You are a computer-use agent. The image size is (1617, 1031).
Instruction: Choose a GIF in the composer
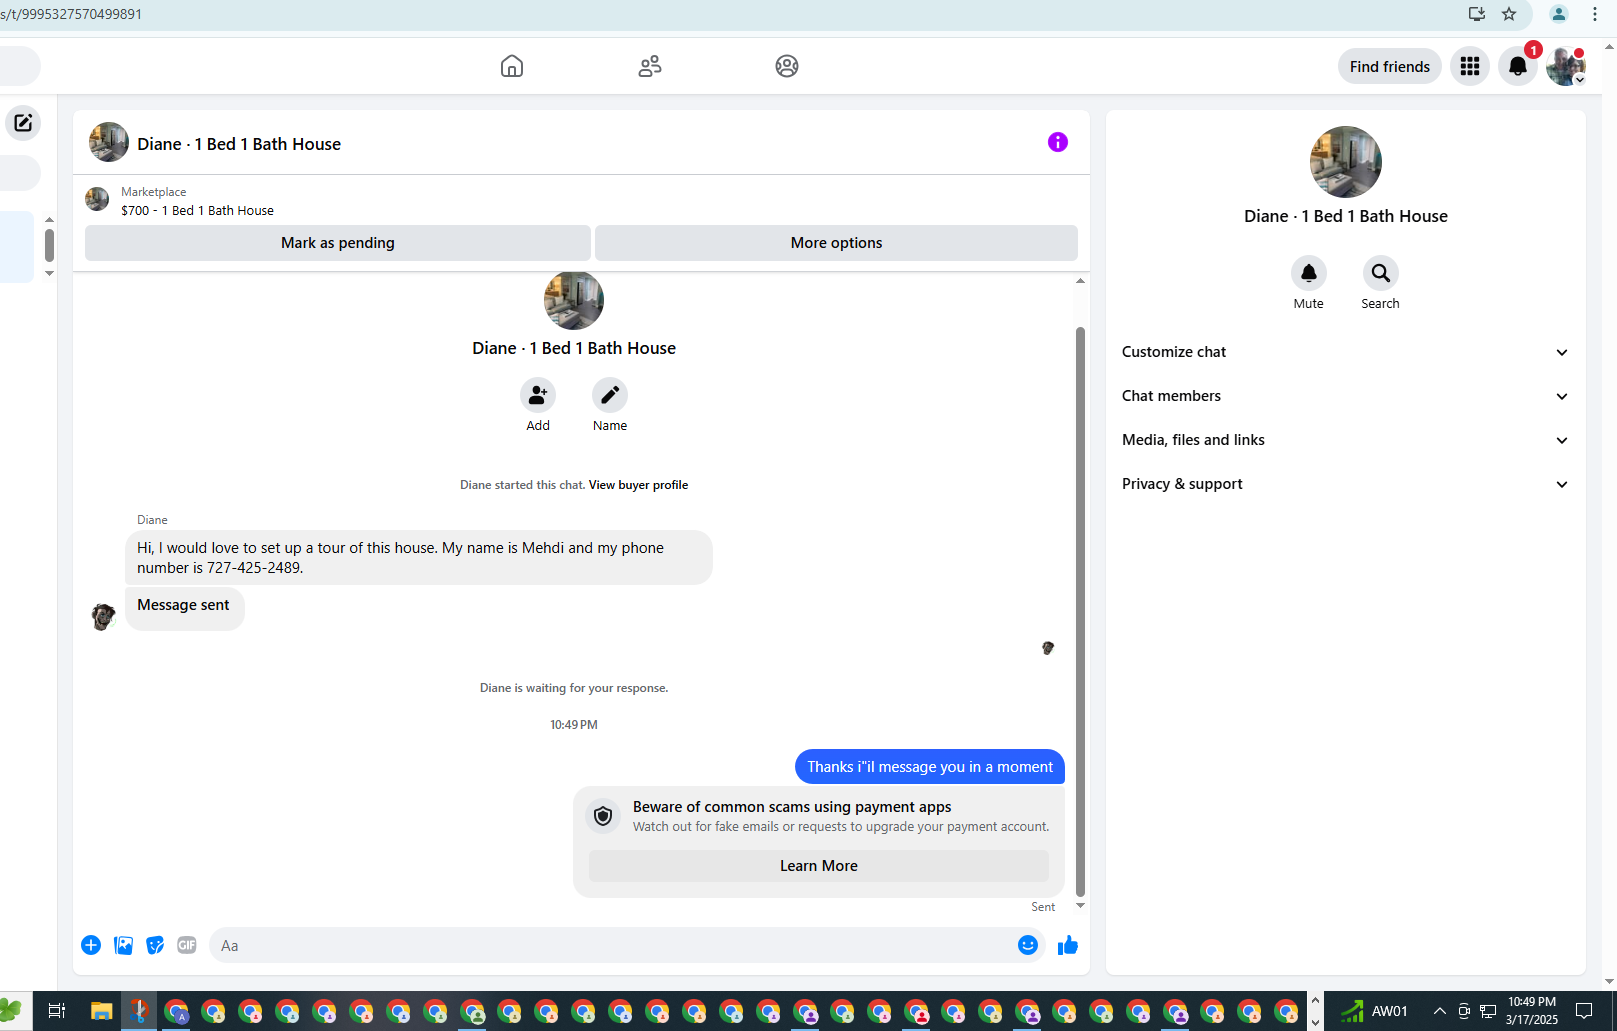coord(187,945)
